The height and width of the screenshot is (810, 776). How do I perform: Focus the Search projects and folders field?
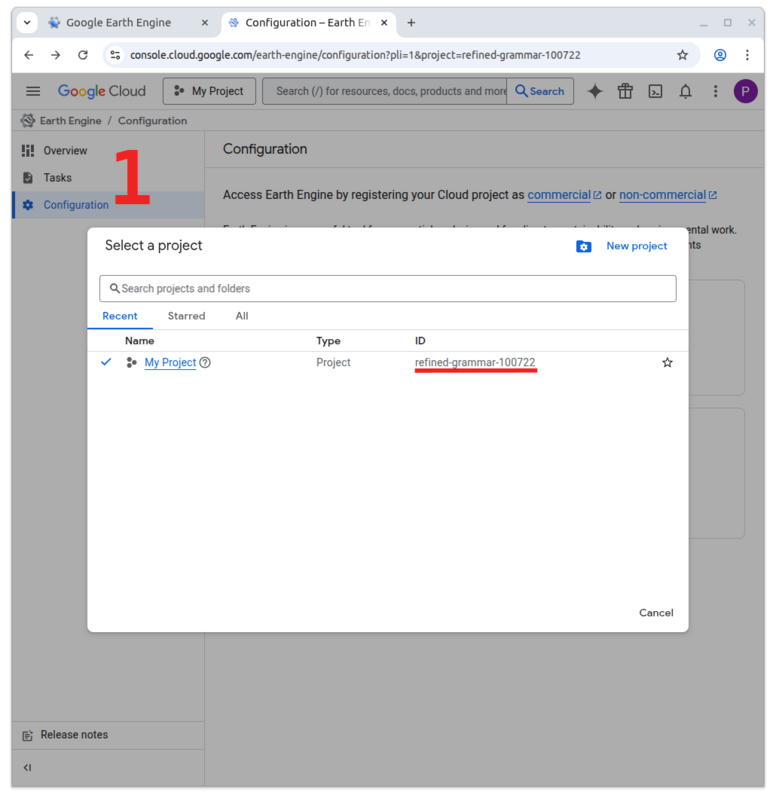388,288
